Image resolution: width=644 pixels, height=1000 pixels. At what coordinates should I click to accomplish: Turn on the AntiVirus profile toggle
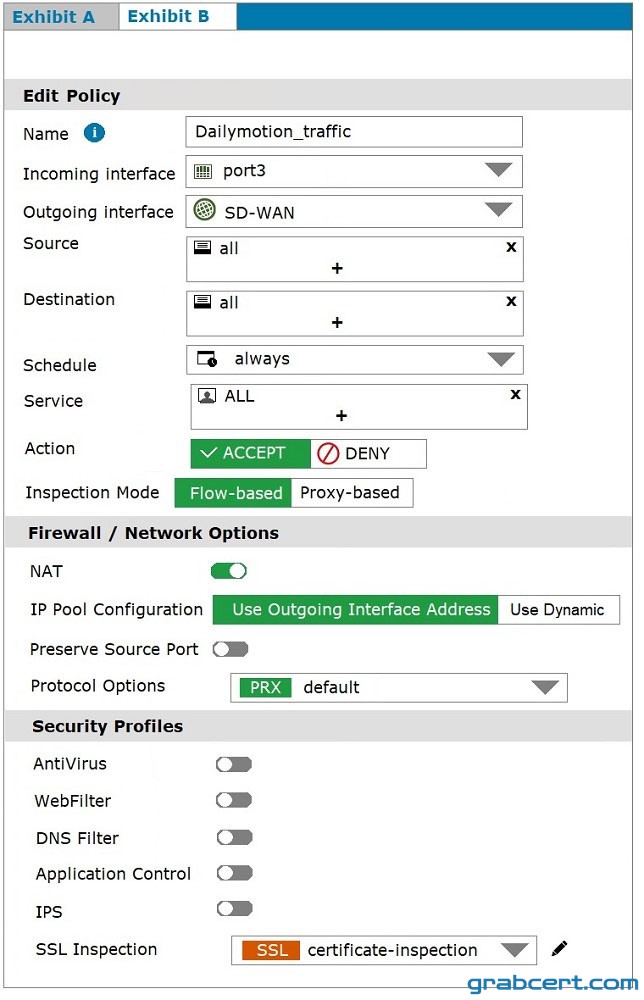[x=234, y=764]
